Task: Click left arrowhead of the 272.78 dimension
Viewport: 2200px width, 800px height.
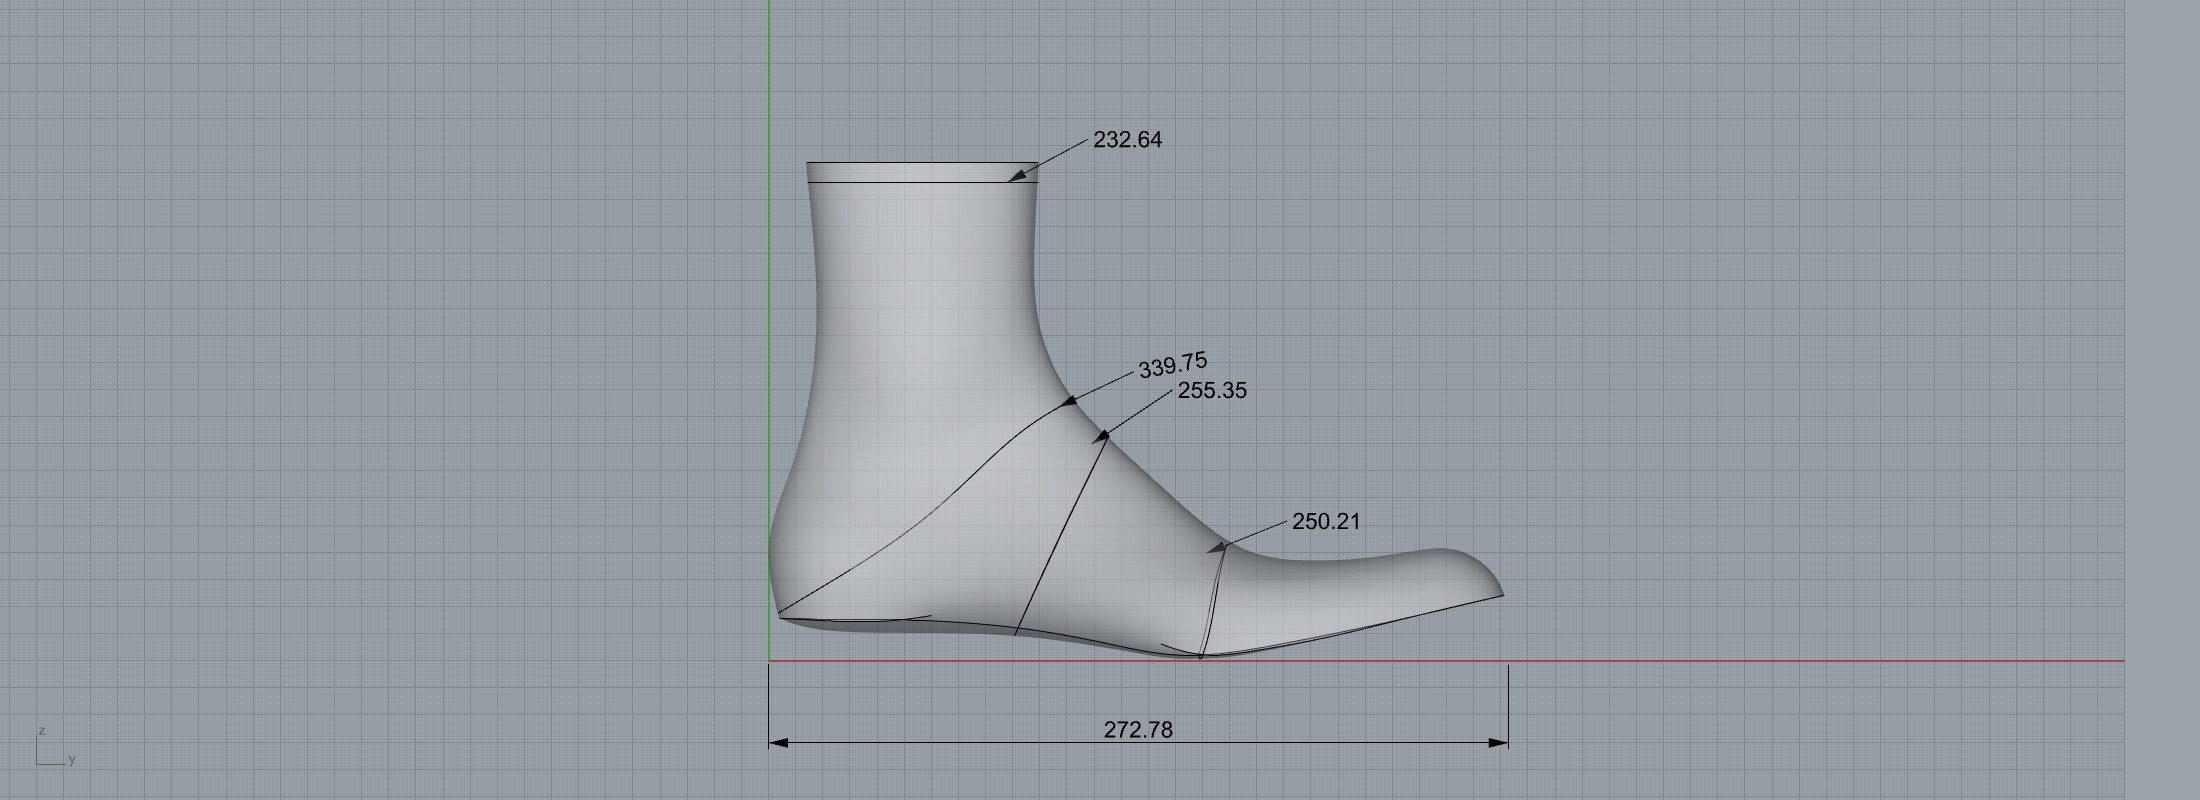Action: click(778, 743)
